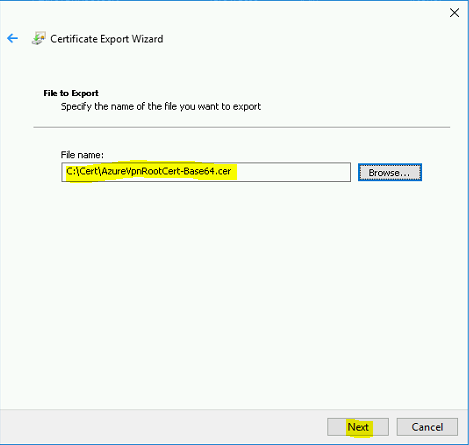Select the instruction text about export file name
Screen dimensions: 469x445
[161, 107]
